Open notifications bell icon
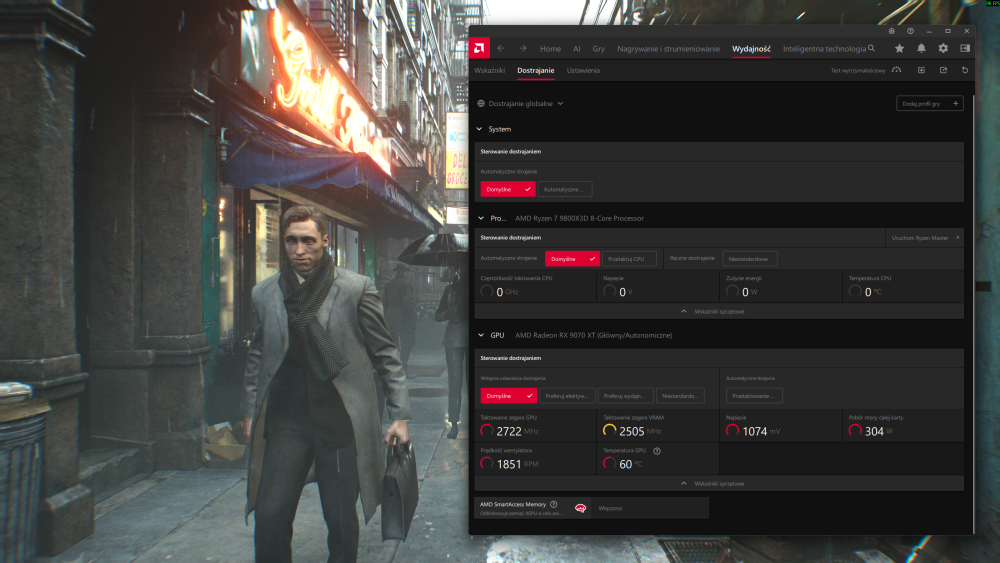This screenshot has width=1000, height=563. (922, 48)
